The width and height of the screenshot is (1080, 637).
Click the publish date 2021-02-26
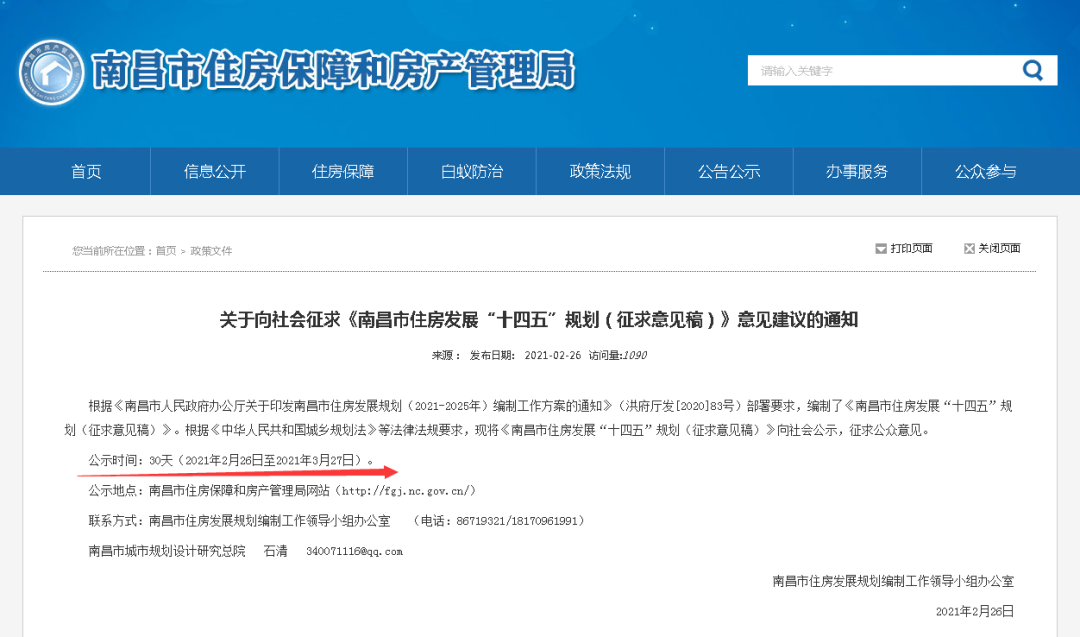552,355
